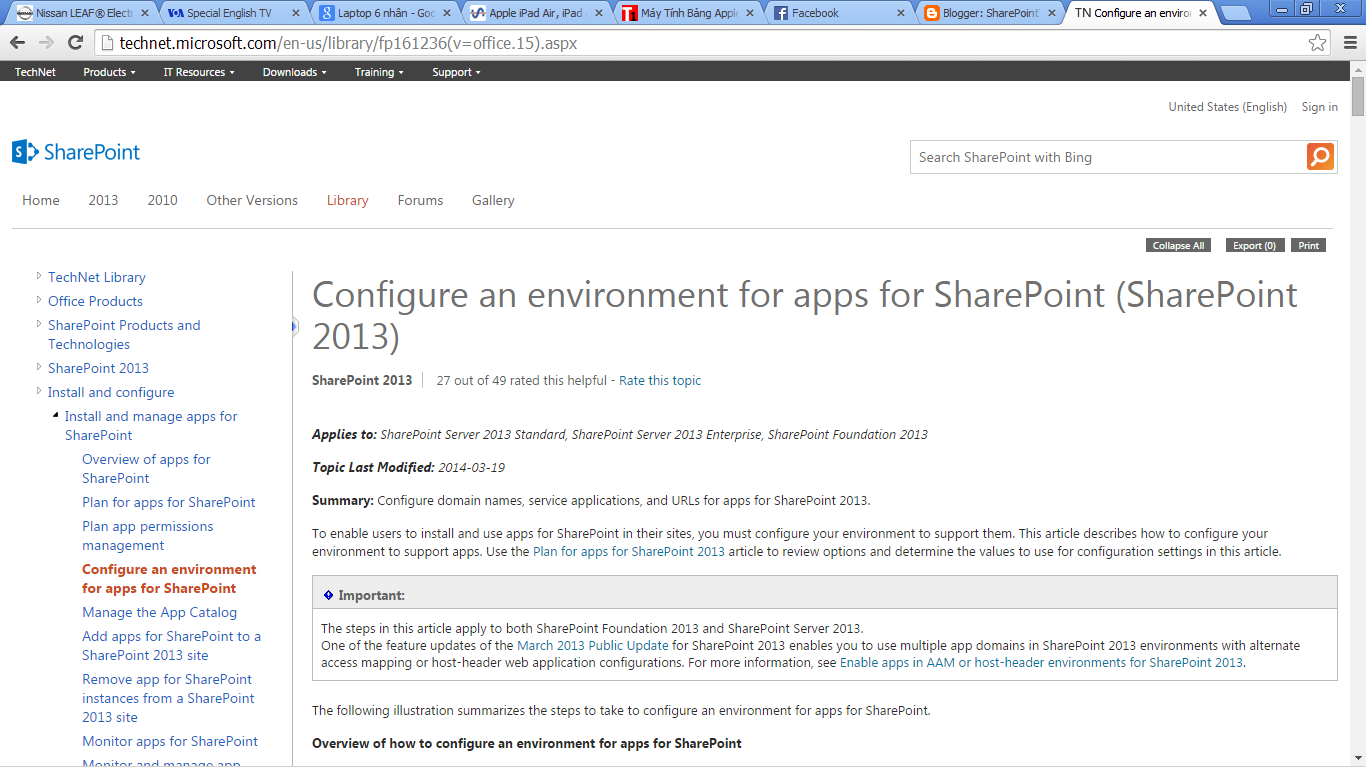Switch to the Nissan LEAF browser tab
Screen dimensions: 1366x768
pyautogui.click(x=80, y=13)
